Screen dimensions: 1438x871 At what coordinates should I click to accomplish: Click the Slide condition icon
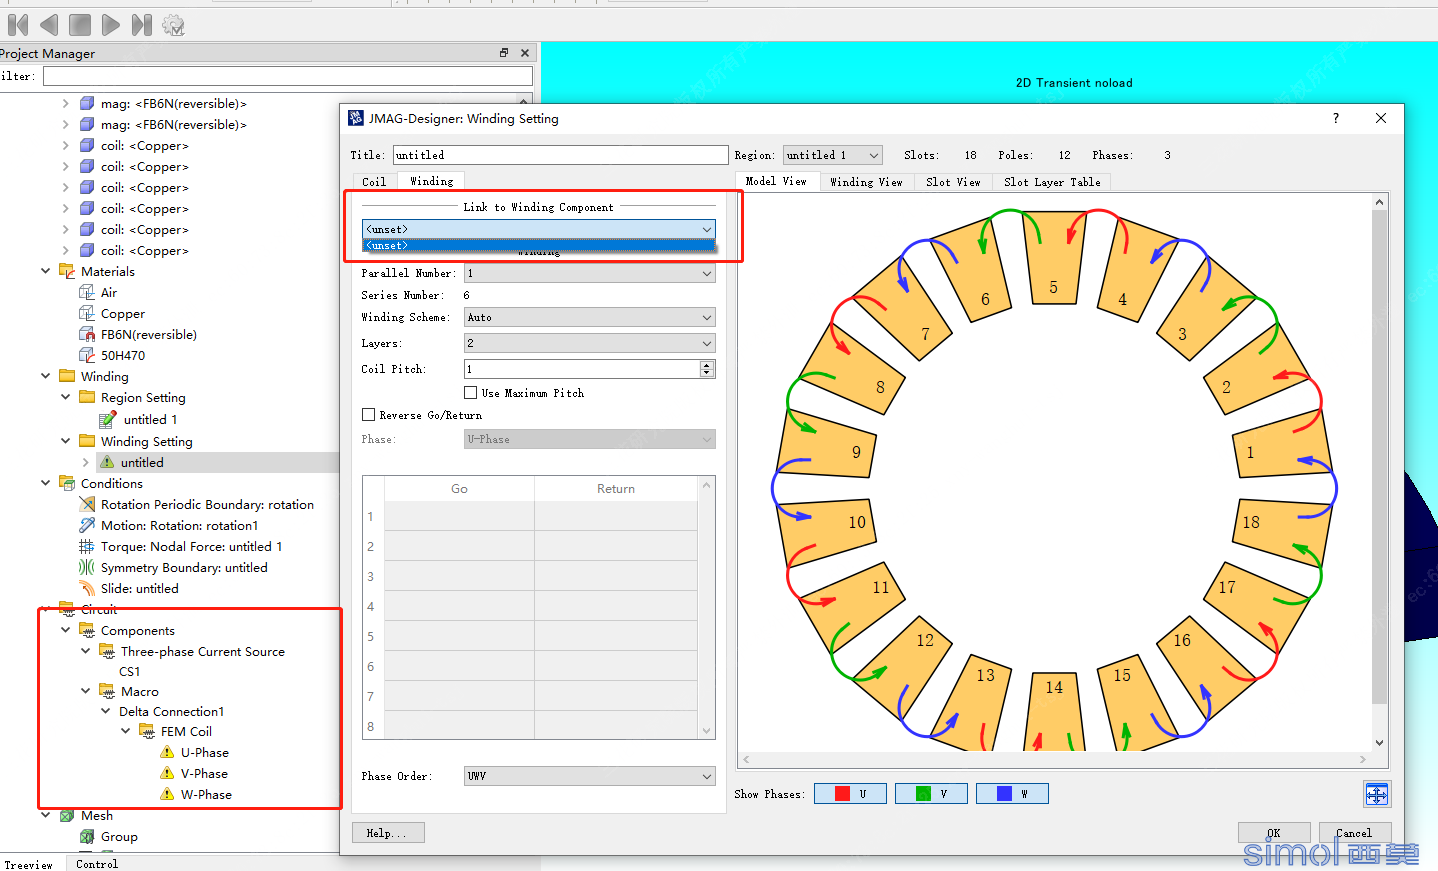(87, 588)
